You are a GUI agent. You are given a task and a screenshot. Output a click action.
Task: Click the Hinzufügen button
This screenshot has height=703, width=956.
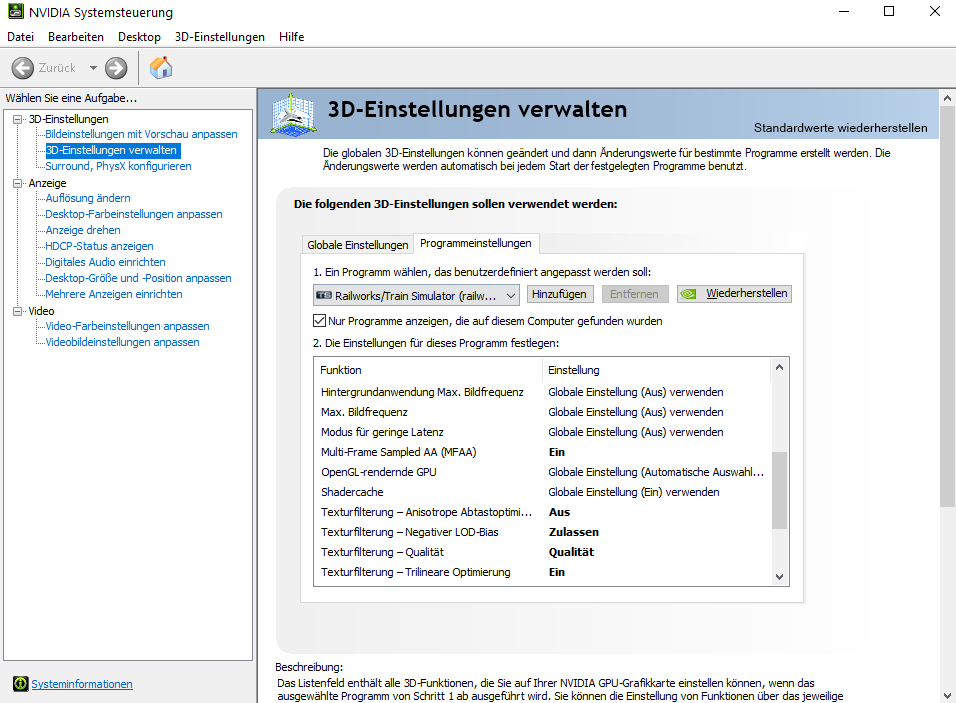(x=560, y=294)
